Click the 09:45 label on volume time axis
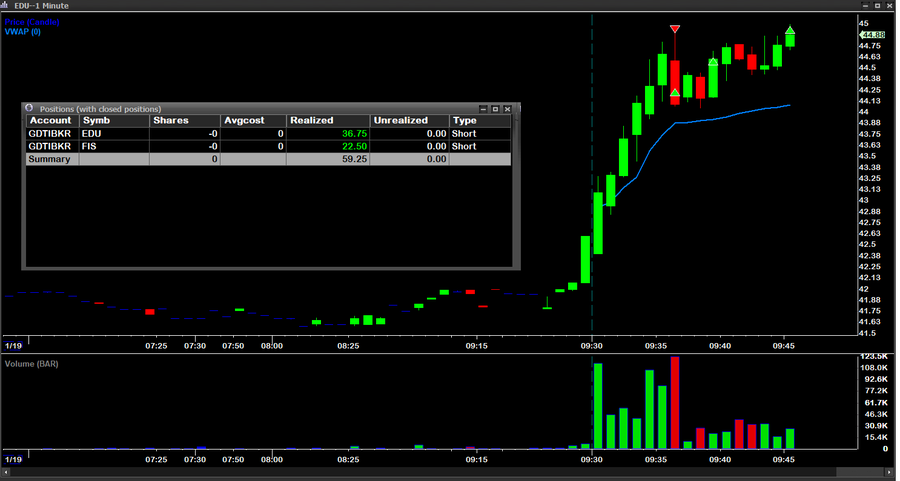900x481 pixels. coord(783,460)
